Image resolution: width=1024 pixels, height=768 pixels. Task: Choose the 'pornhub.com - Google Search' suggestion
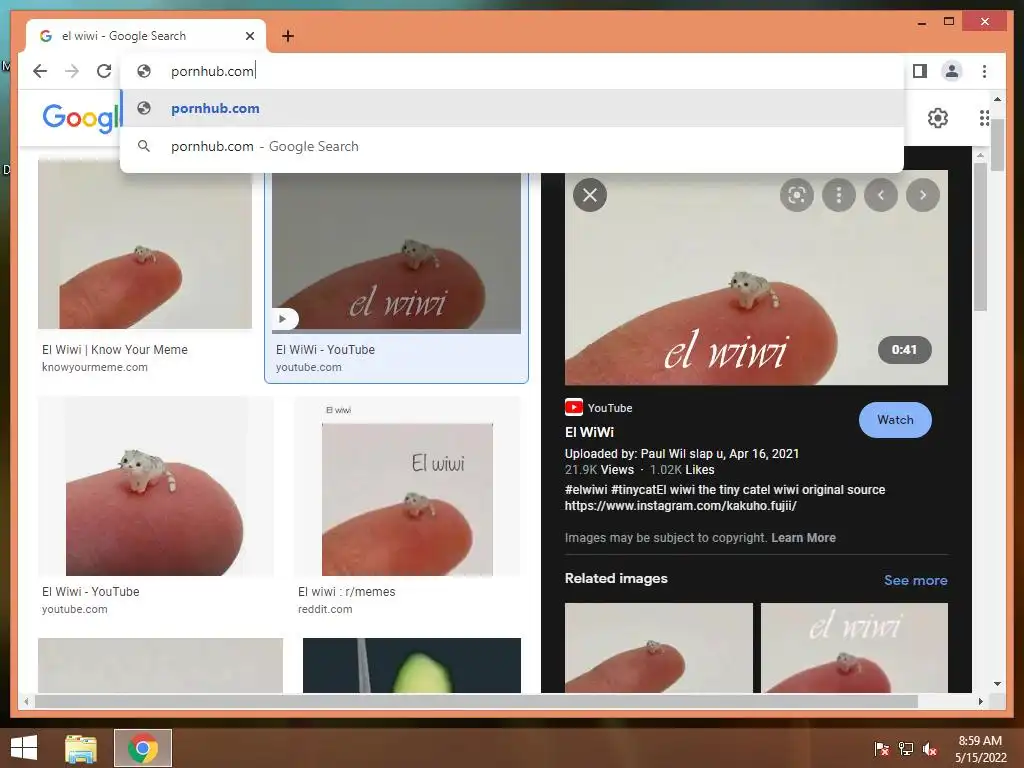coord(512,146)
